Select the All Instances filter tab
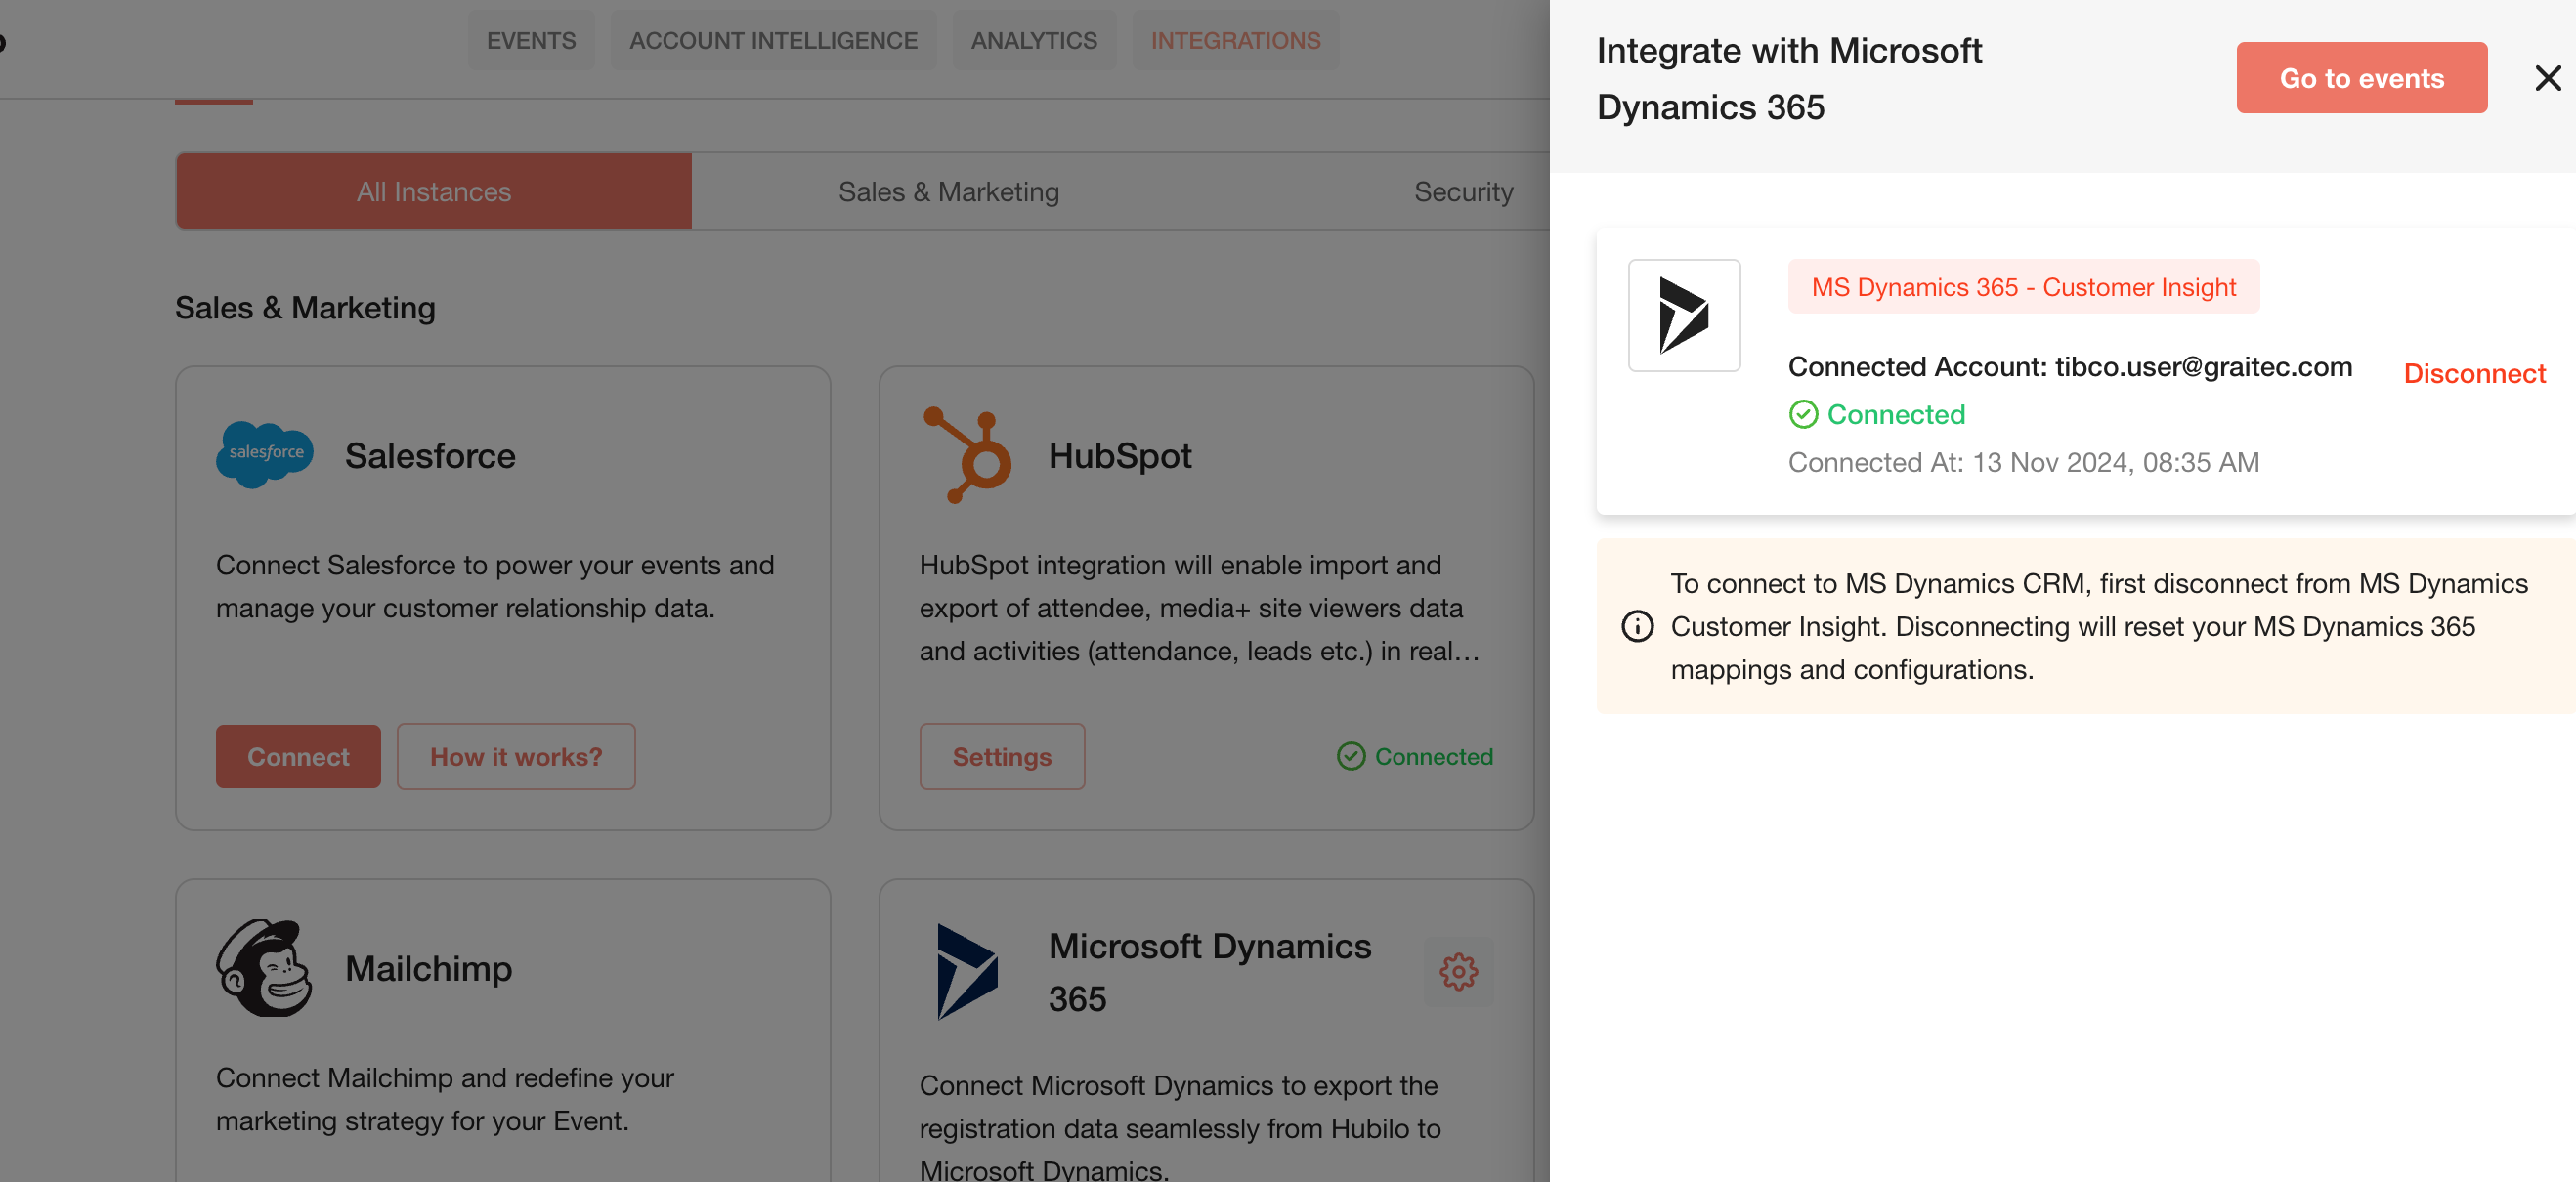 [434, 191]
